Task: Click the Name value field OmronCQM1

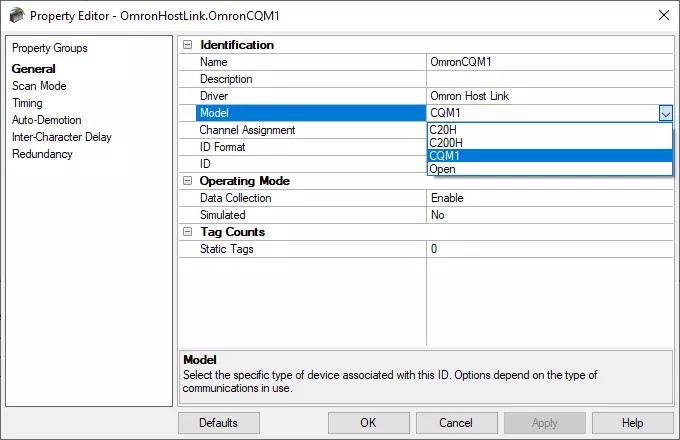Action: pos(549,62)
